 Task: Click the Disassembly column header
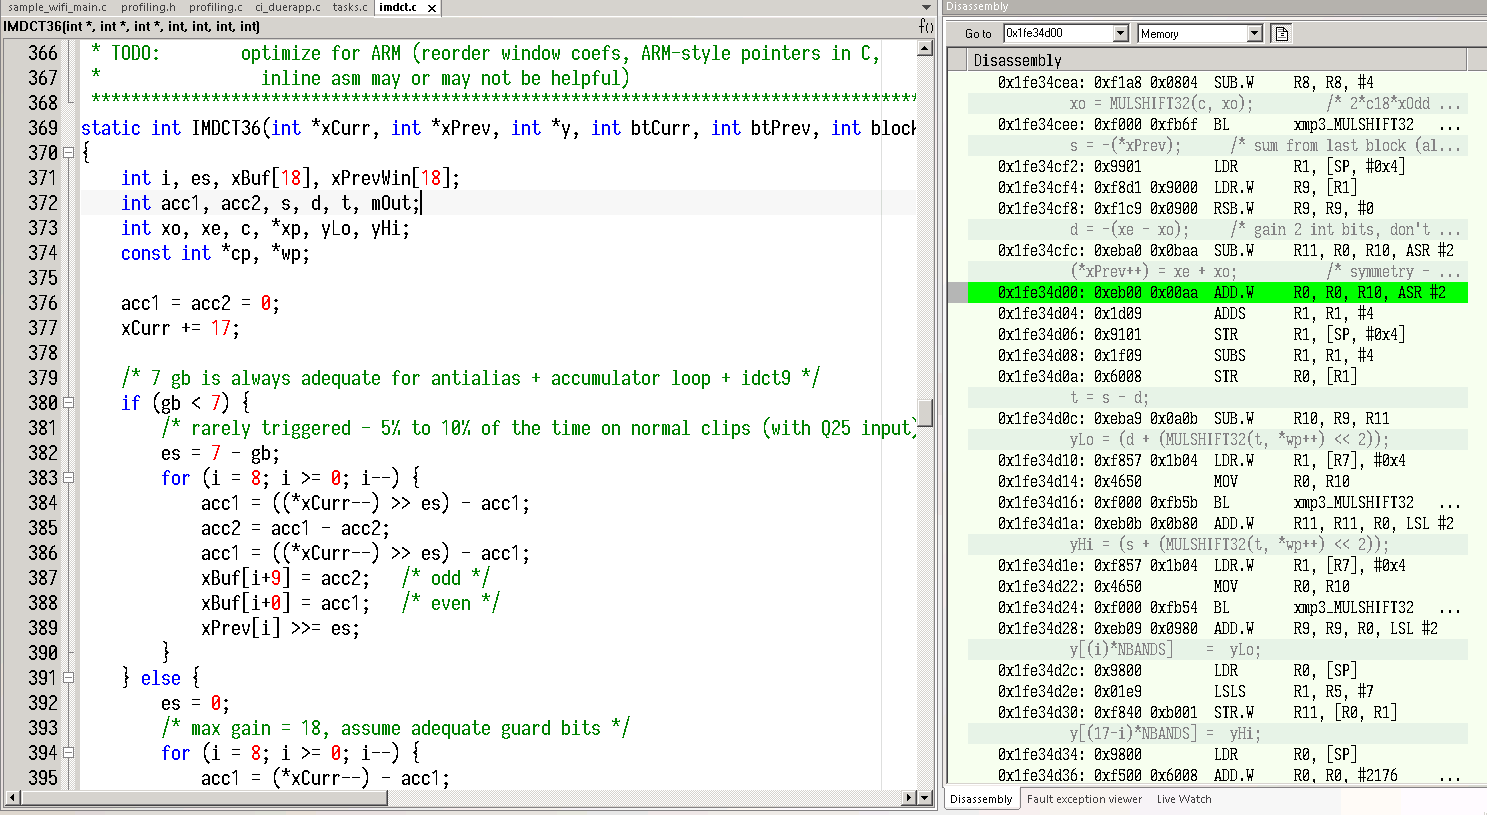tap(1217, 60)
